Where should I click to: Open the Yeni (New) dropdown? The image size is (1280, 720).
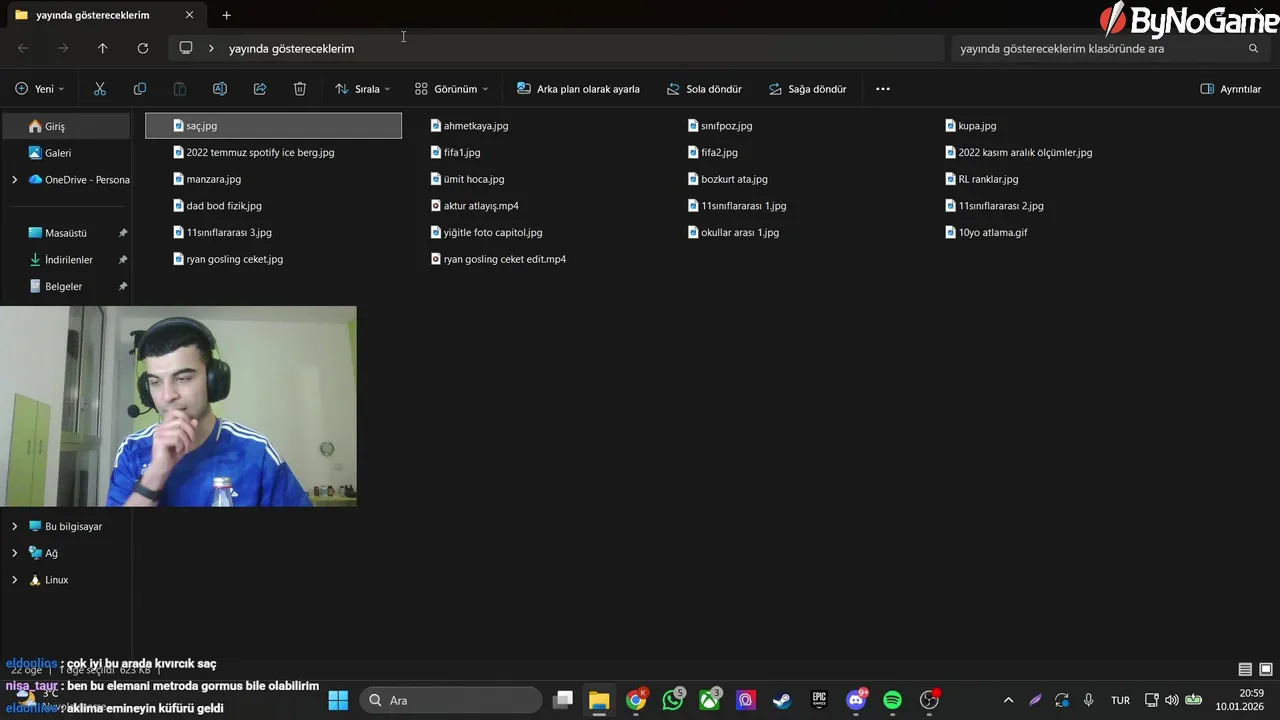[x=40, y=89]
